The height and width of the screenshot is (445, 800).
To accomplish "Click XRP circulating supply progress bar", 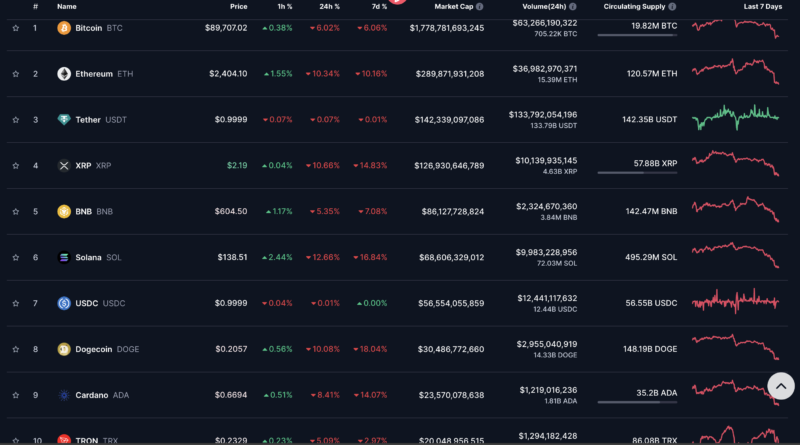I will tap(637, 173).
